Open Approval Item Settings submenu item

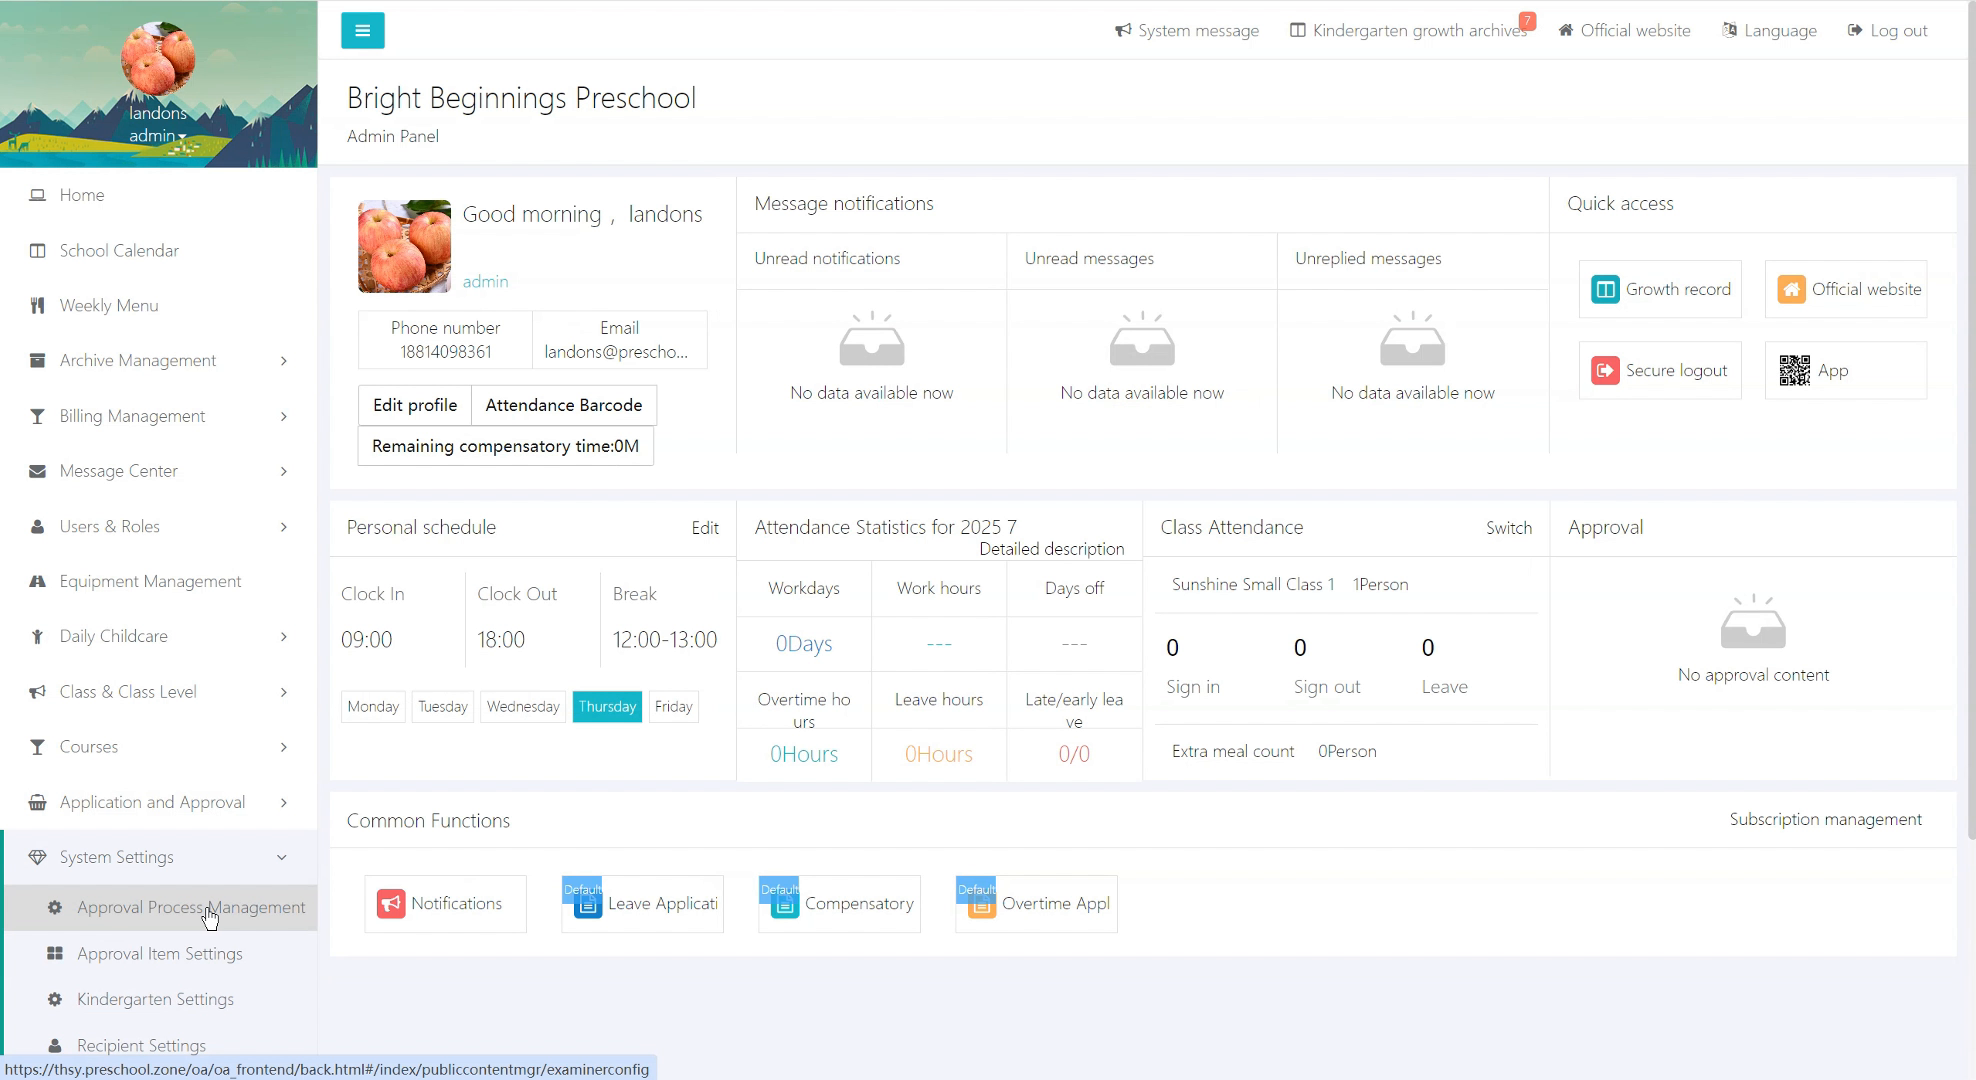(160, 954)
